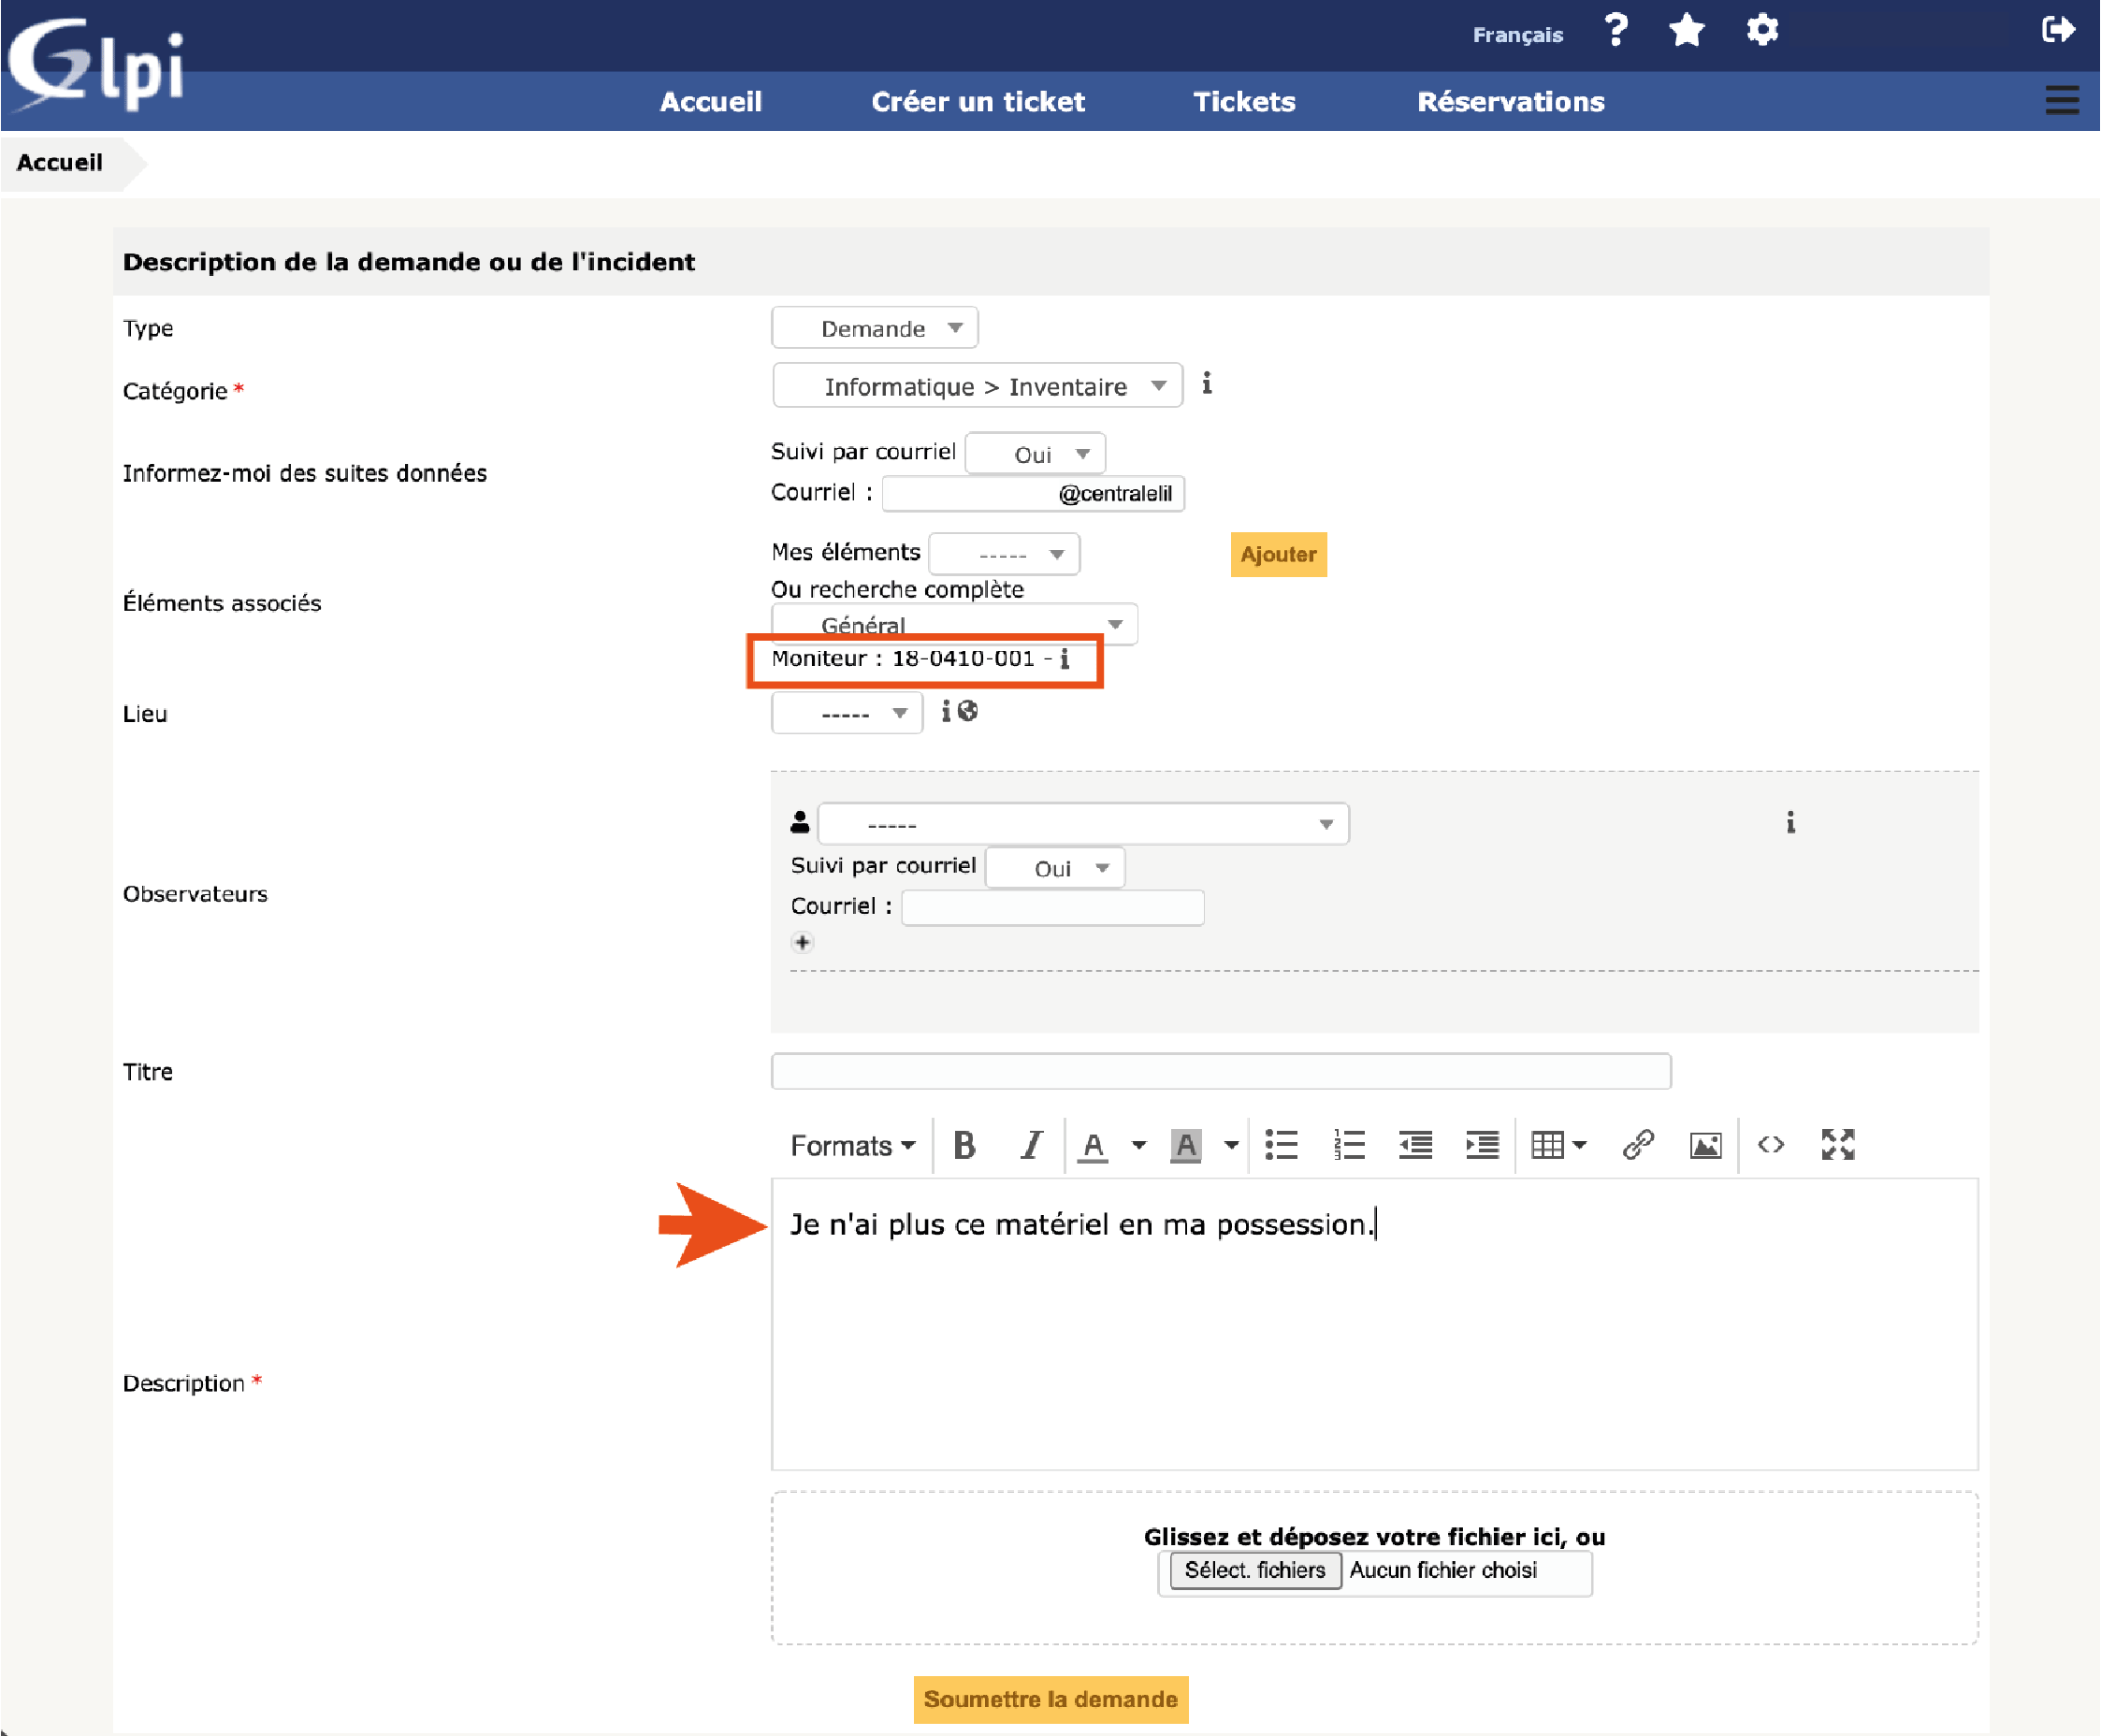Click the add observer plus icon

[802, 942]
